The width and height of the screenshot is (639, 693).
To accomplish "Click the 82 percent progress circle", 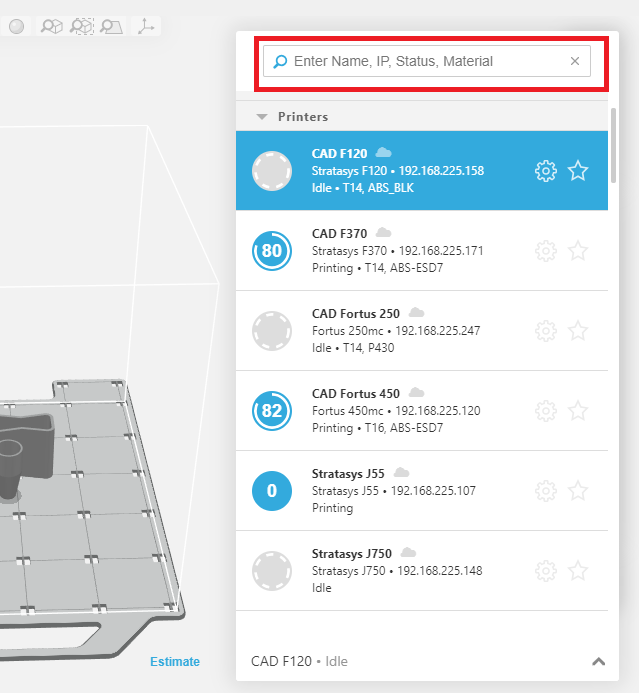I will (x=272, y=411).
